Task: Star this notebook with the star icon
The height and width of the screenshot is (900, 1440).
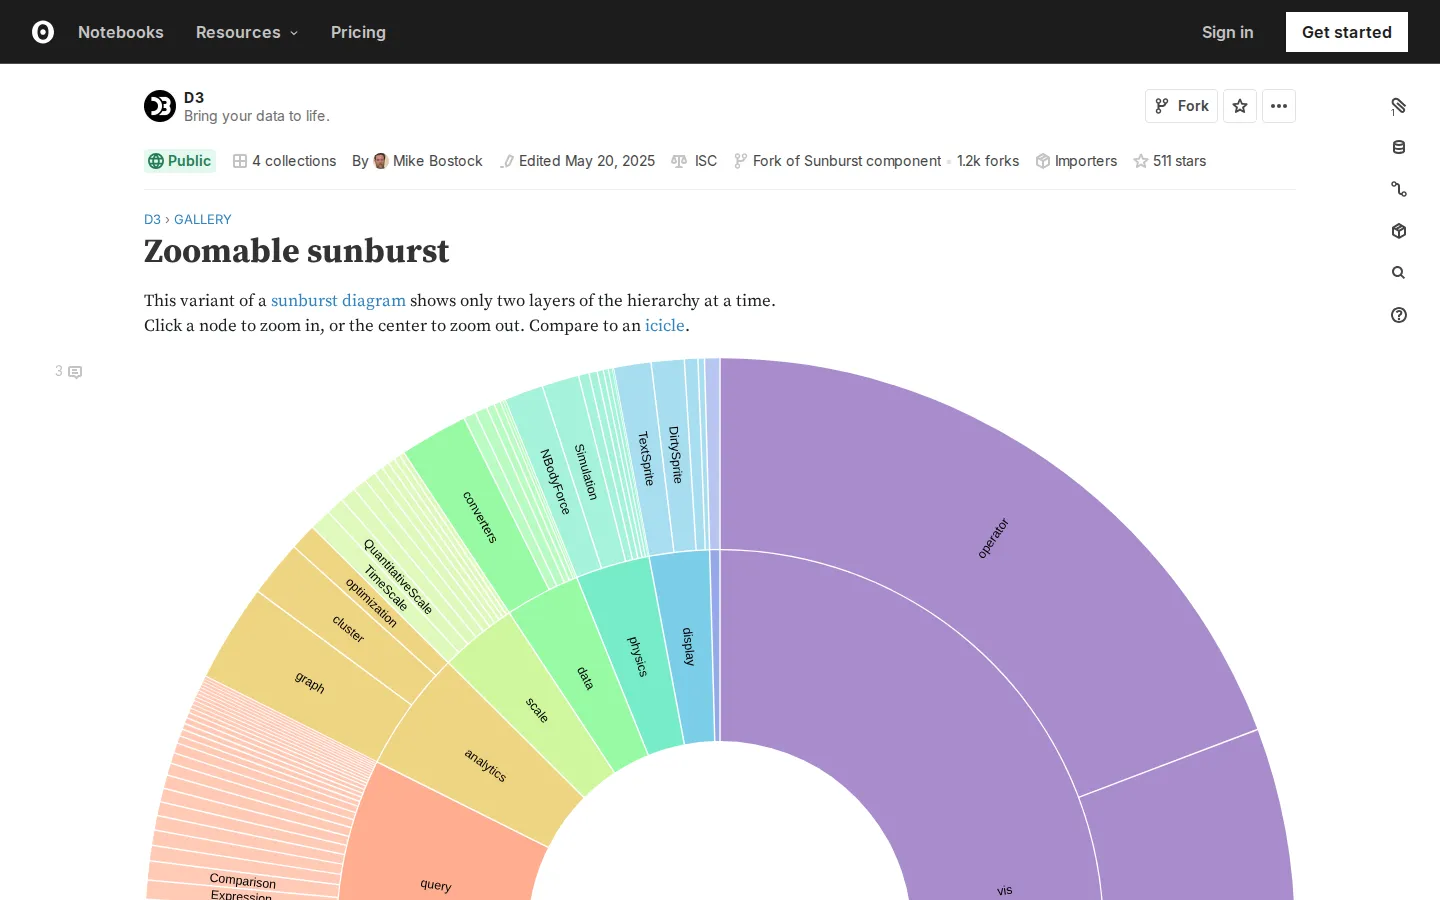Action: click(x=1240, y=106)
